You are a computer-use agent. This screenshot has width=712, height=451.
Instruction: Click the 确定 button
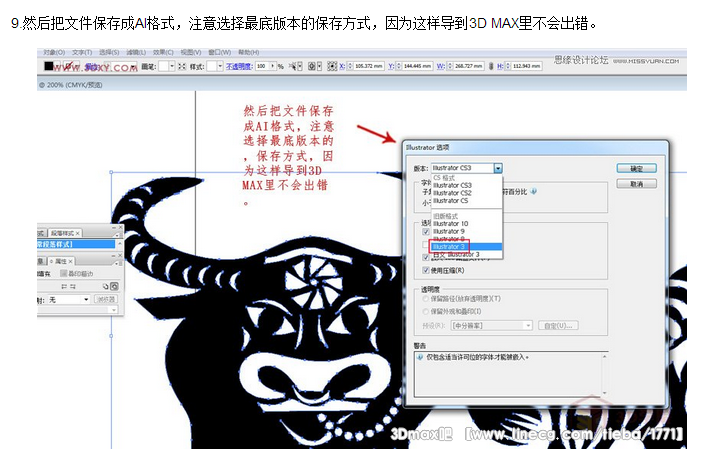(637, 169)
